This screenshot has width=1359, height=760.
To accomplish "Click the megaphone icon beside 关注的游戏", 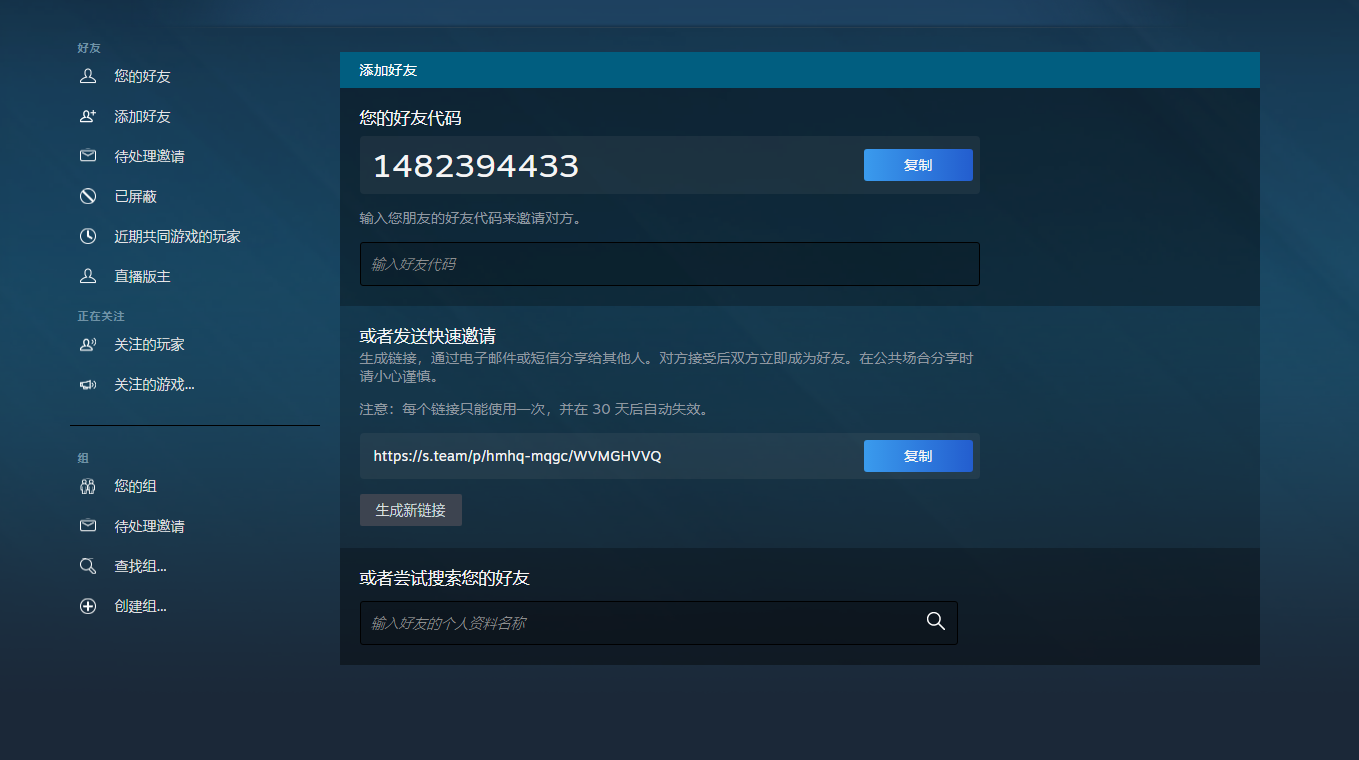I will tap(88, 384).
